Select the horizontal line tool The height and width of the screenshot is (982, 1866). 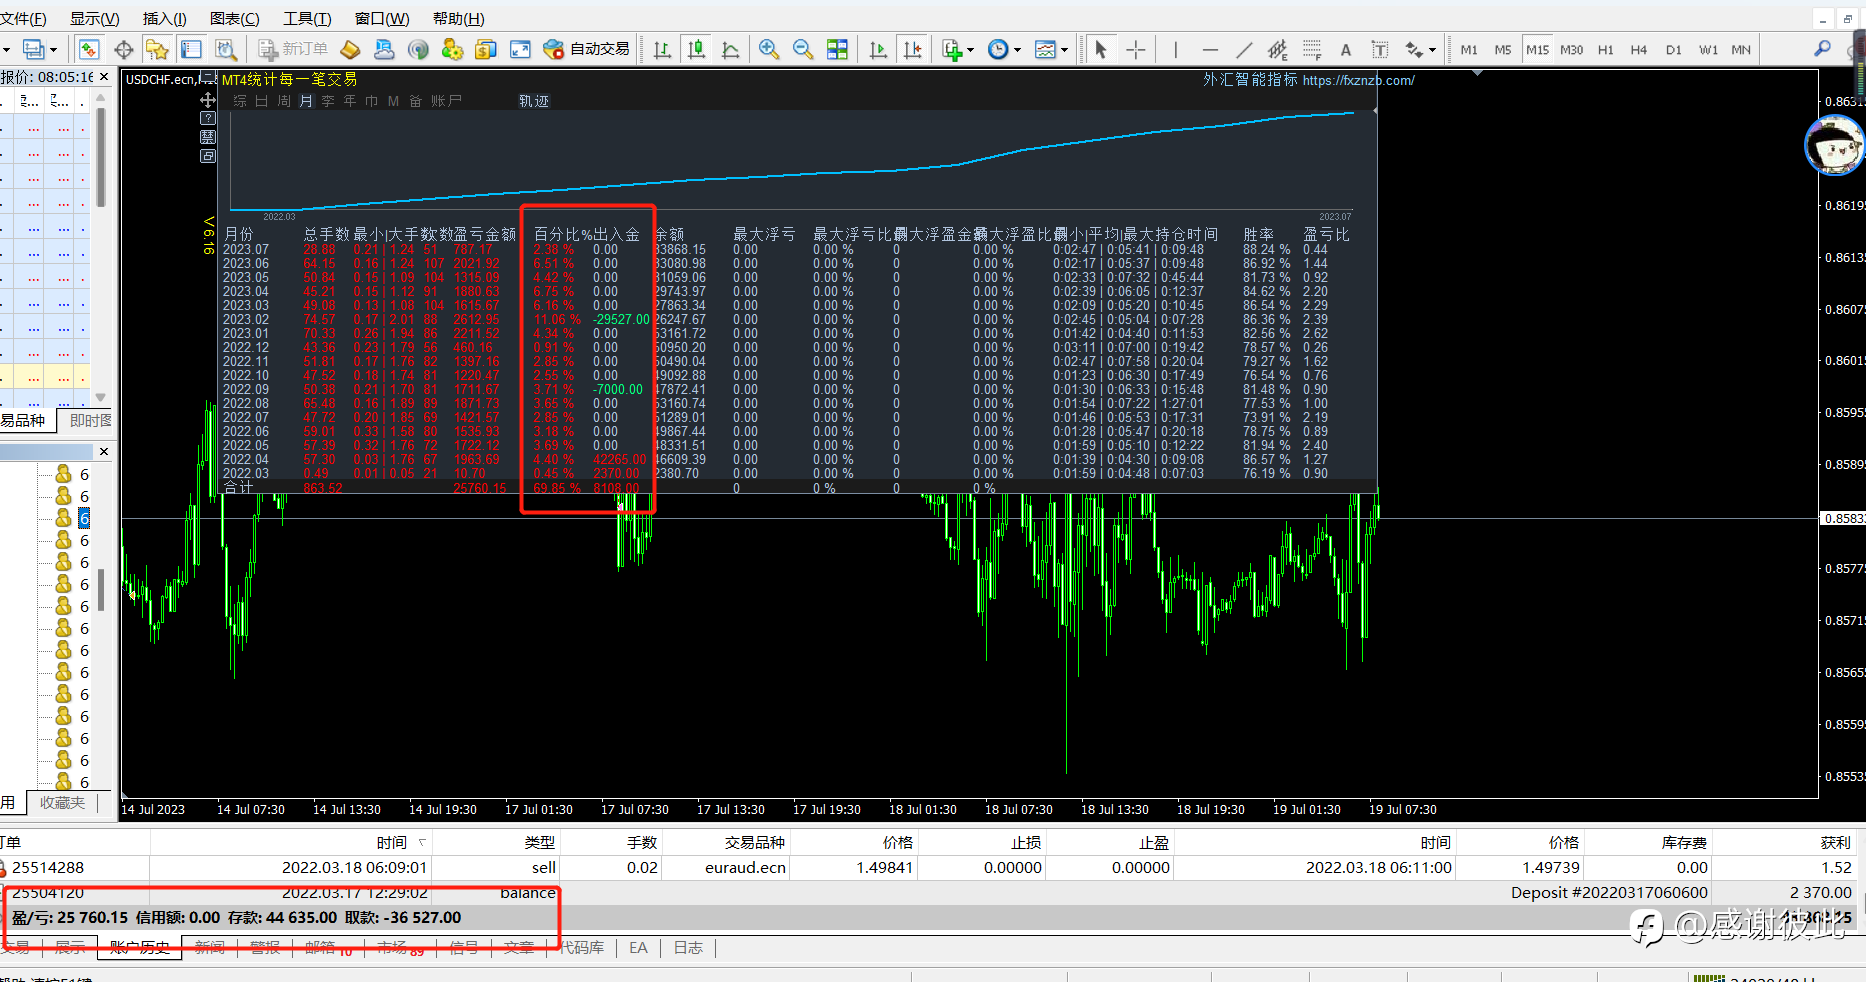(1210, 49)
